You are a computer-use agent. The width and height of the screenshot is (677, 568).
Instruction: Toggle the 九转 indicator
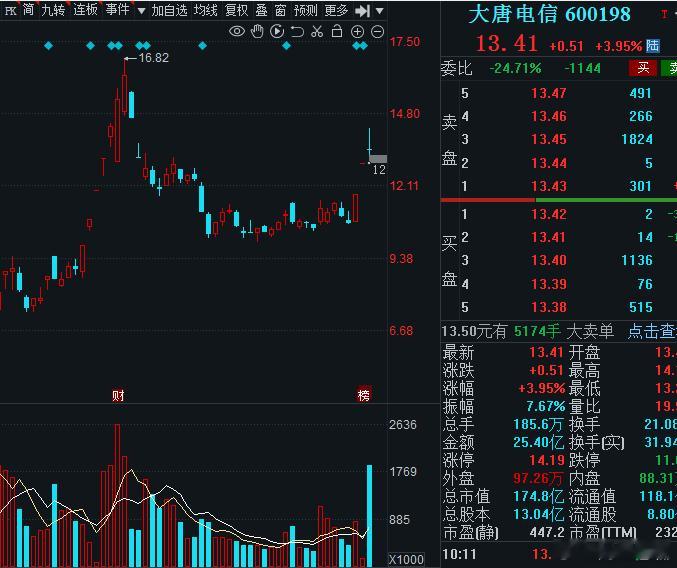[x=53, y=10]
